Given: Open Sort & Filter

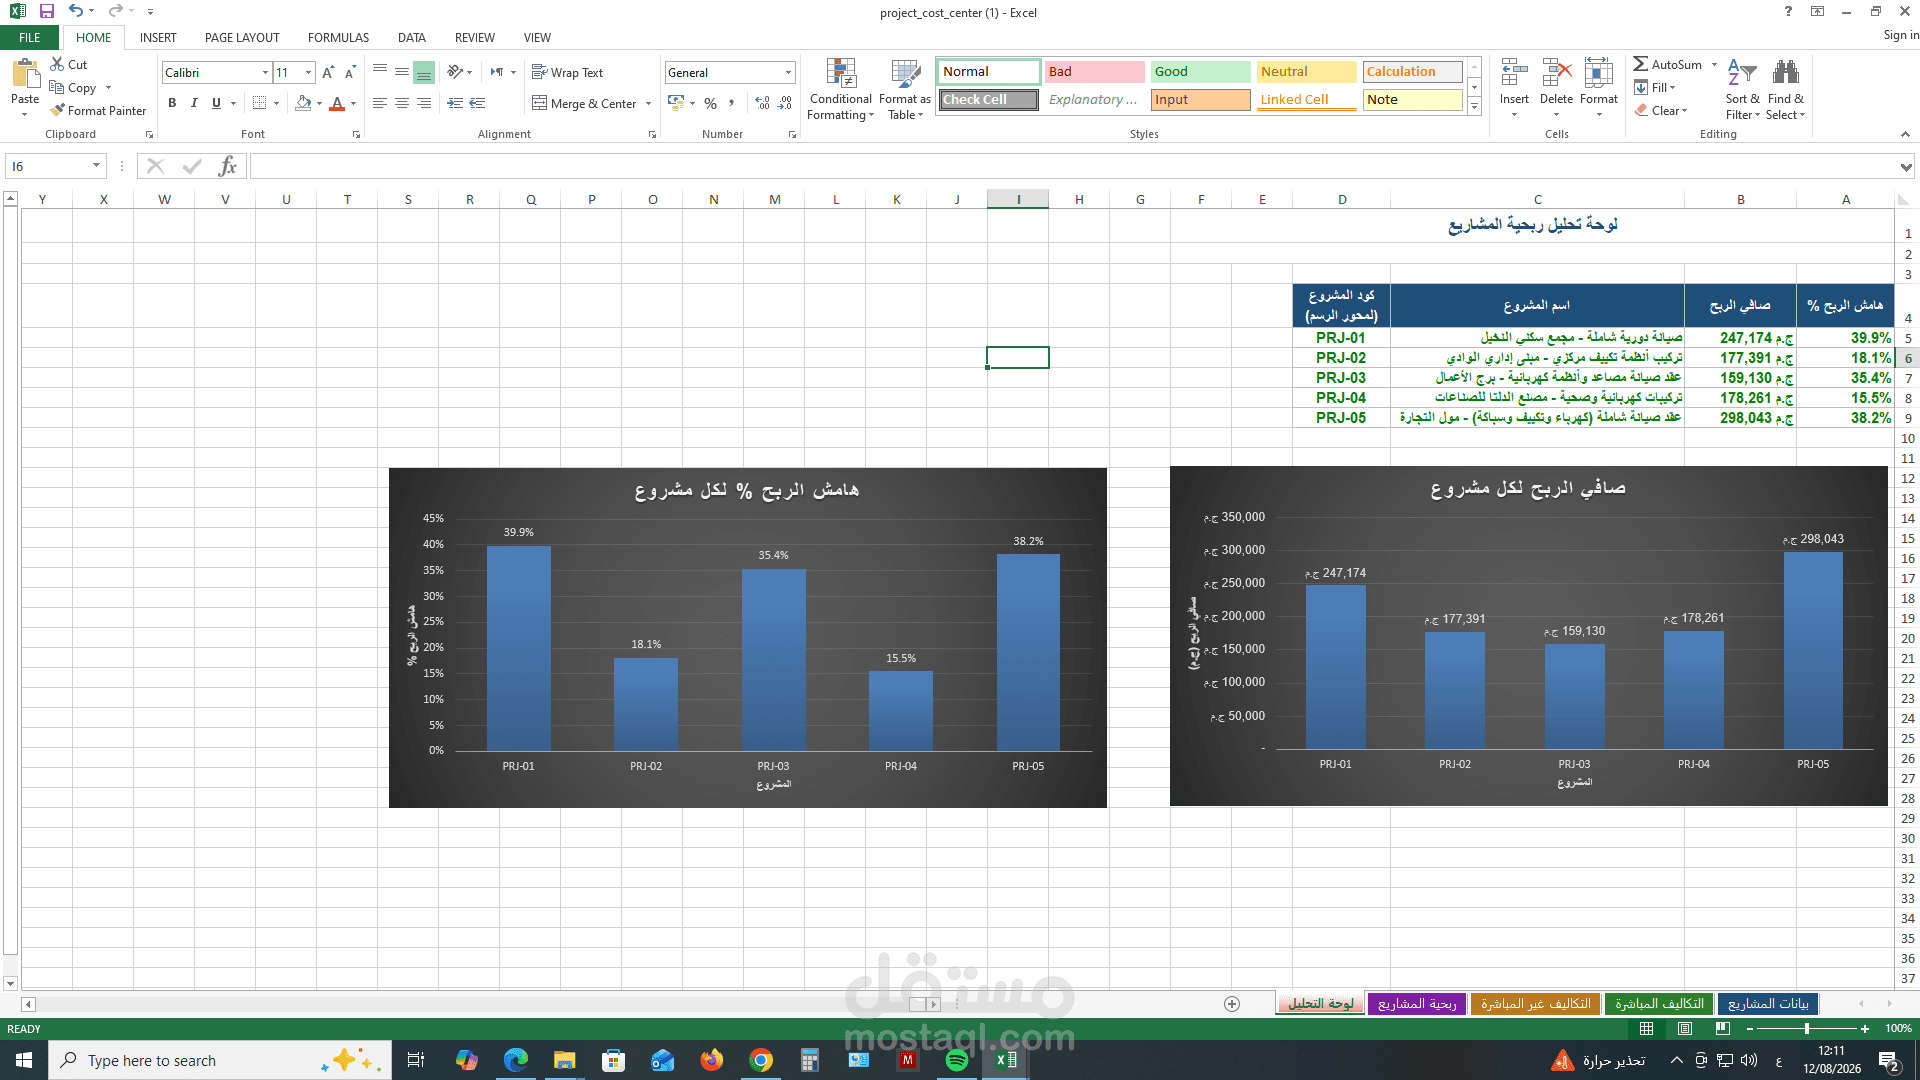Looking at the screenshot, I should pos(1742,89).
